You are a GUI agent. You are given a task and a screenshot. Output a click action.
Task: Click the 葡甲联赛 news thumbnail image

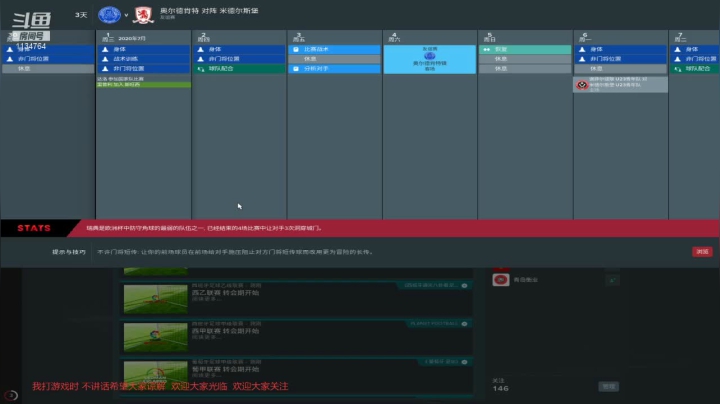156,374
